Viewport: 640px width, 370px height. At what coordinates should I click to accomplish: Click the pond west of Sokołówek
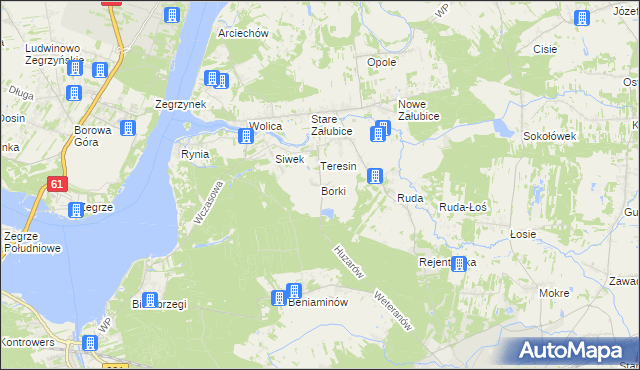(504, 129)
